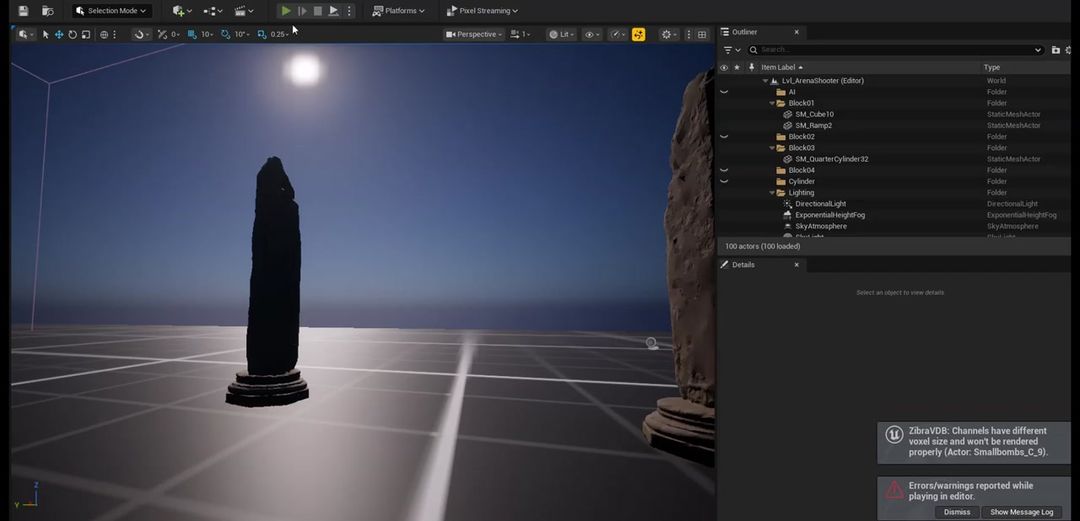Click the Skip/Advance frame button
Image resolution: width=1080 pixels, height=521 pixels.
[x=302, y=11]
